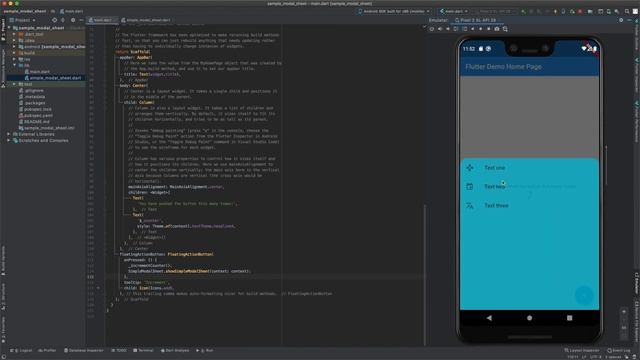Expand Scratches and Consoles node
640x360 pixels.
[9, 140]
